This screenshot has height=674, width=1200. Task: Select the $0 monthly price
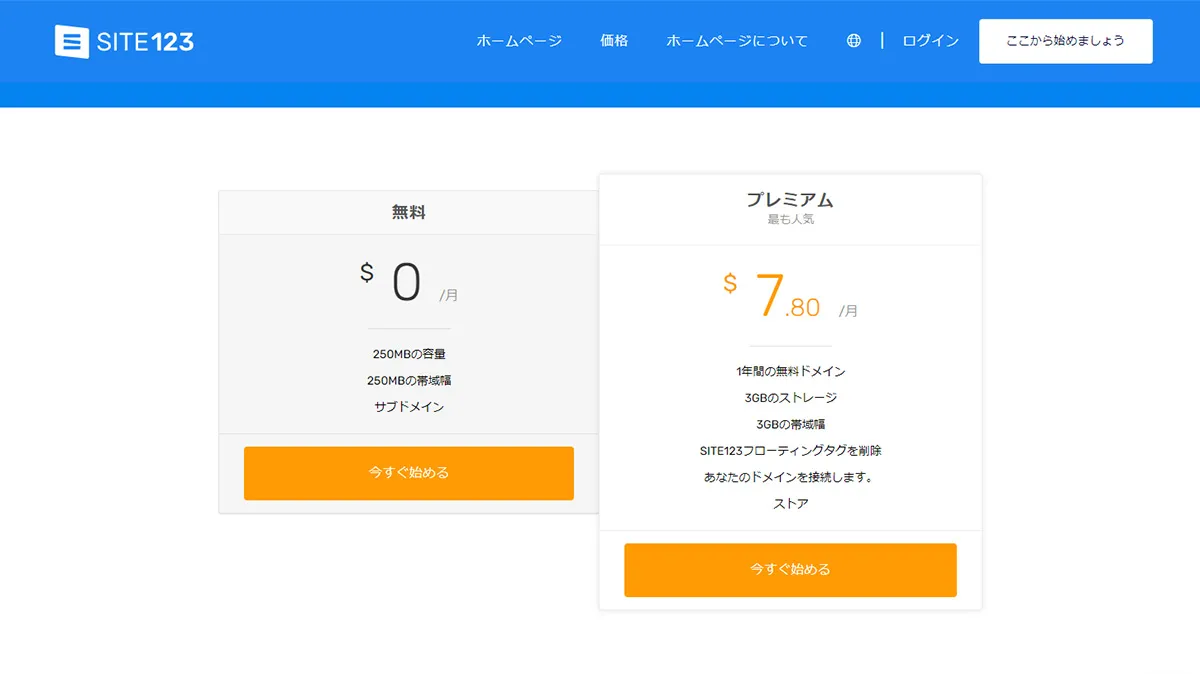(x=406, y=283)
